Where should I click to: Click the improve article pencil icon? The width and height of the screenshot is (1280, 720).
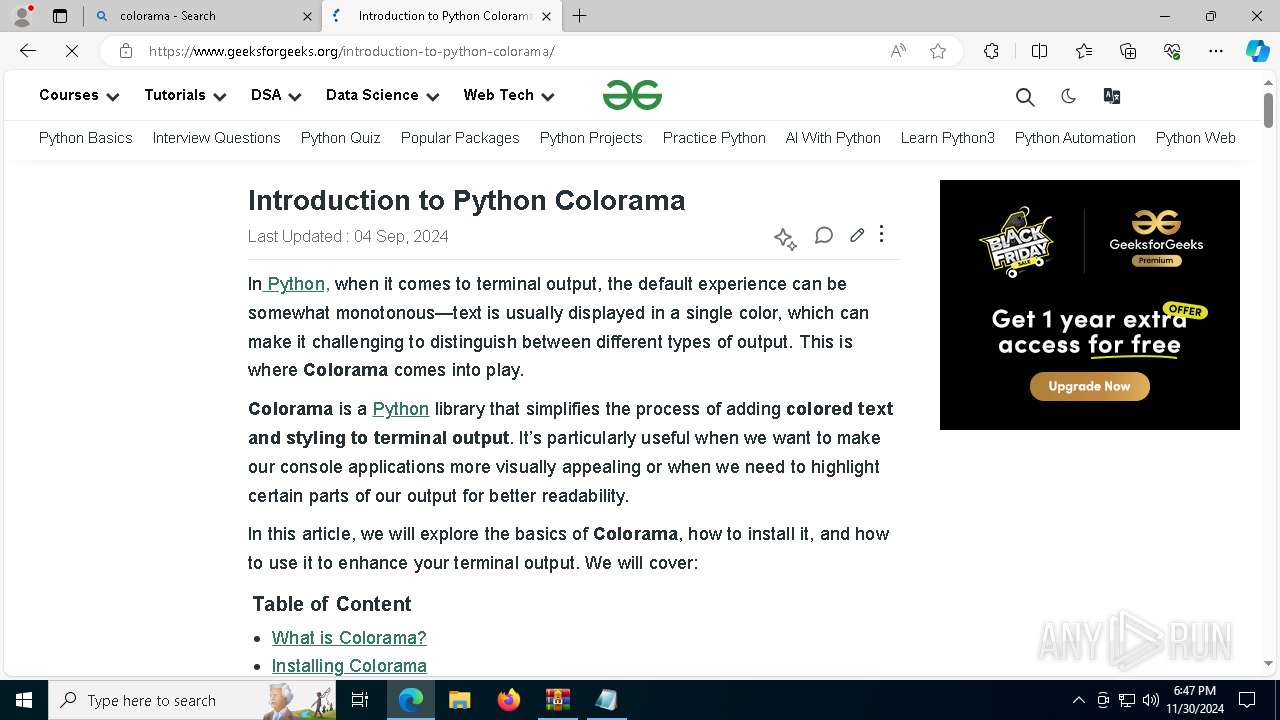point(857,235)
